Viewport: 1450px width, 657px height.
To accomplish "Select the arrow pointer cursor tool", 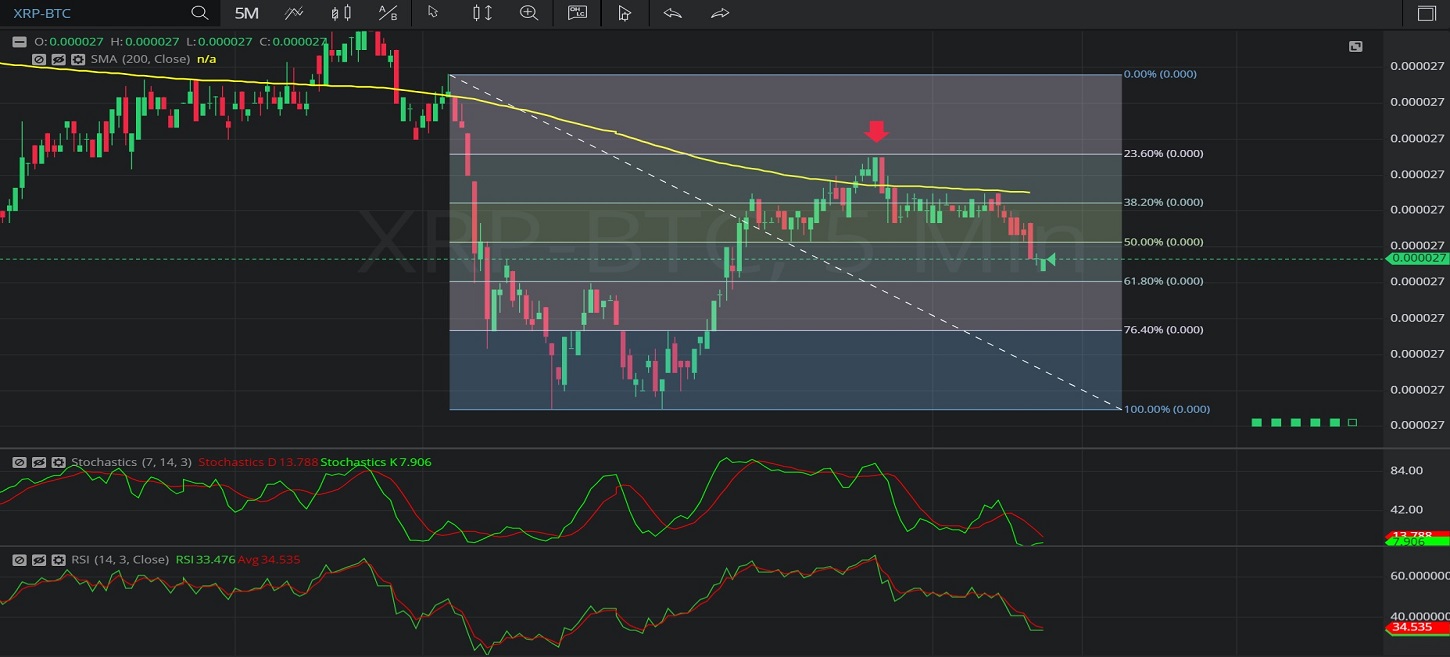I will click(433, 13).
